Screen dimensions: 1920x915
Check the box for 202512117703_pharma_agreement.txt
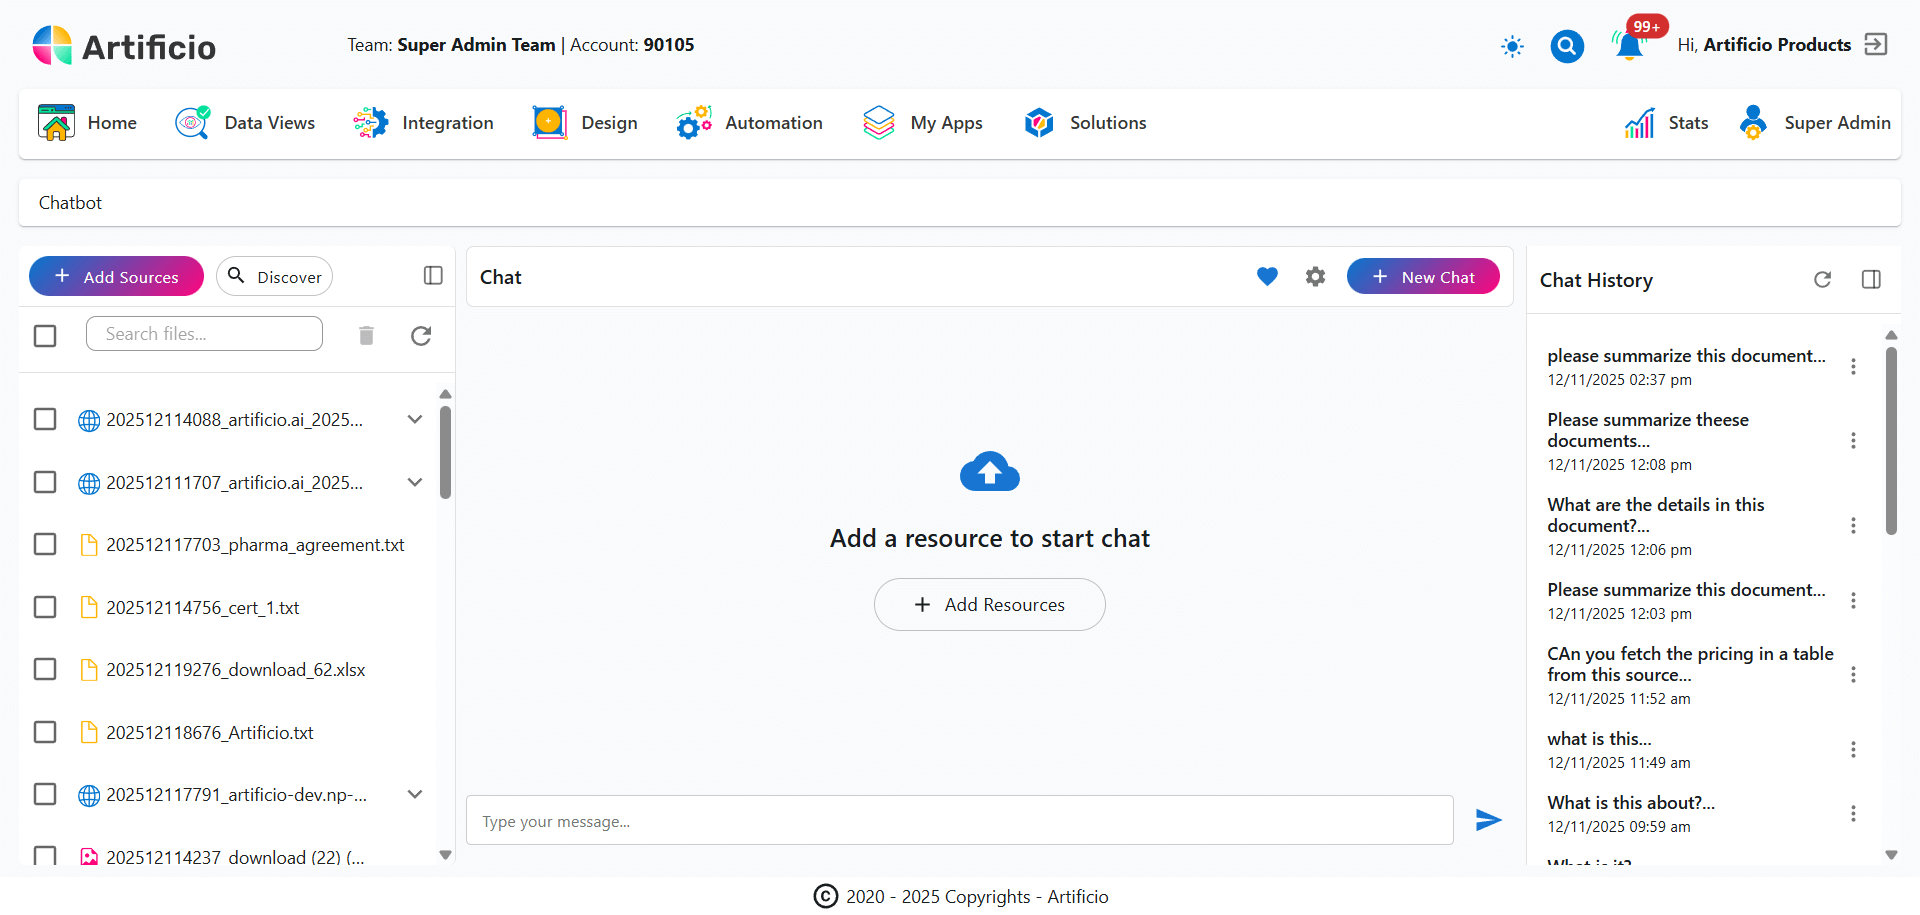(45, 544)
